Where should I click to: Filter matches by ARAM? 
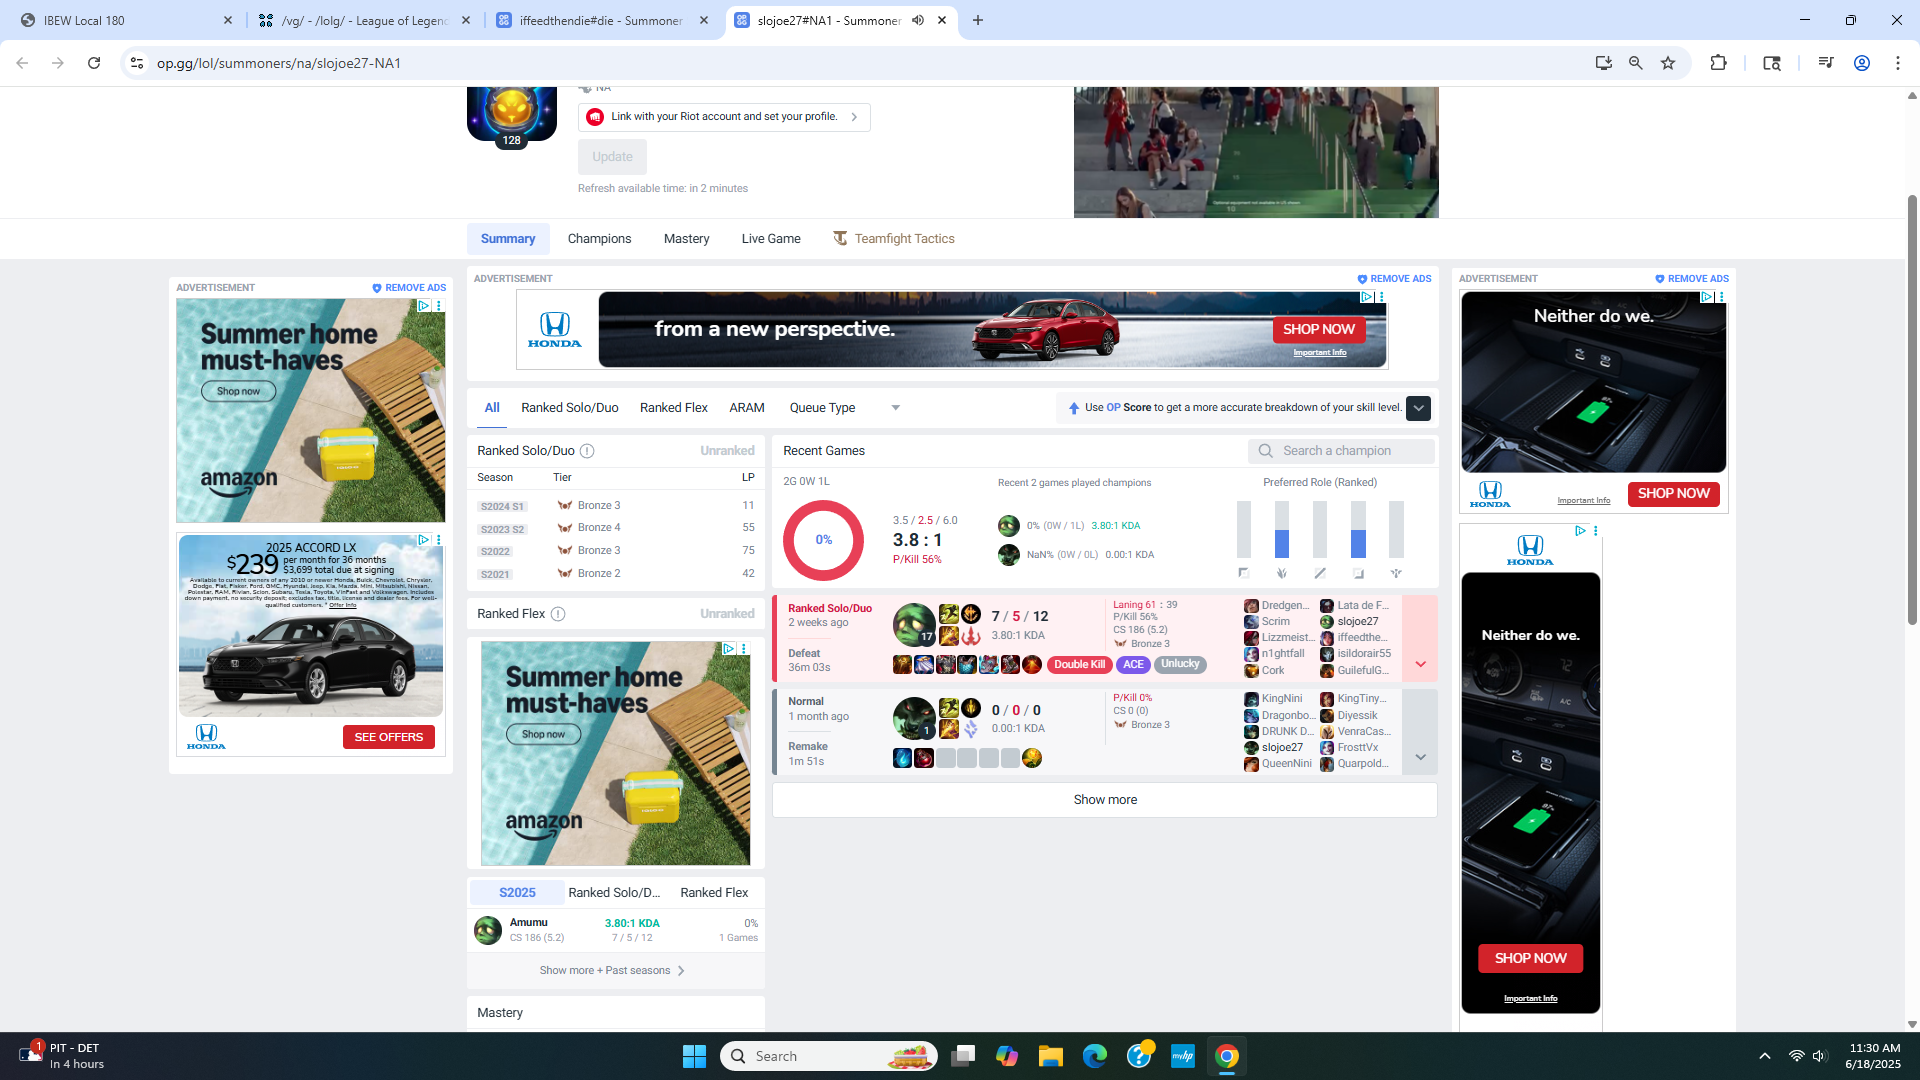[746, 408]
